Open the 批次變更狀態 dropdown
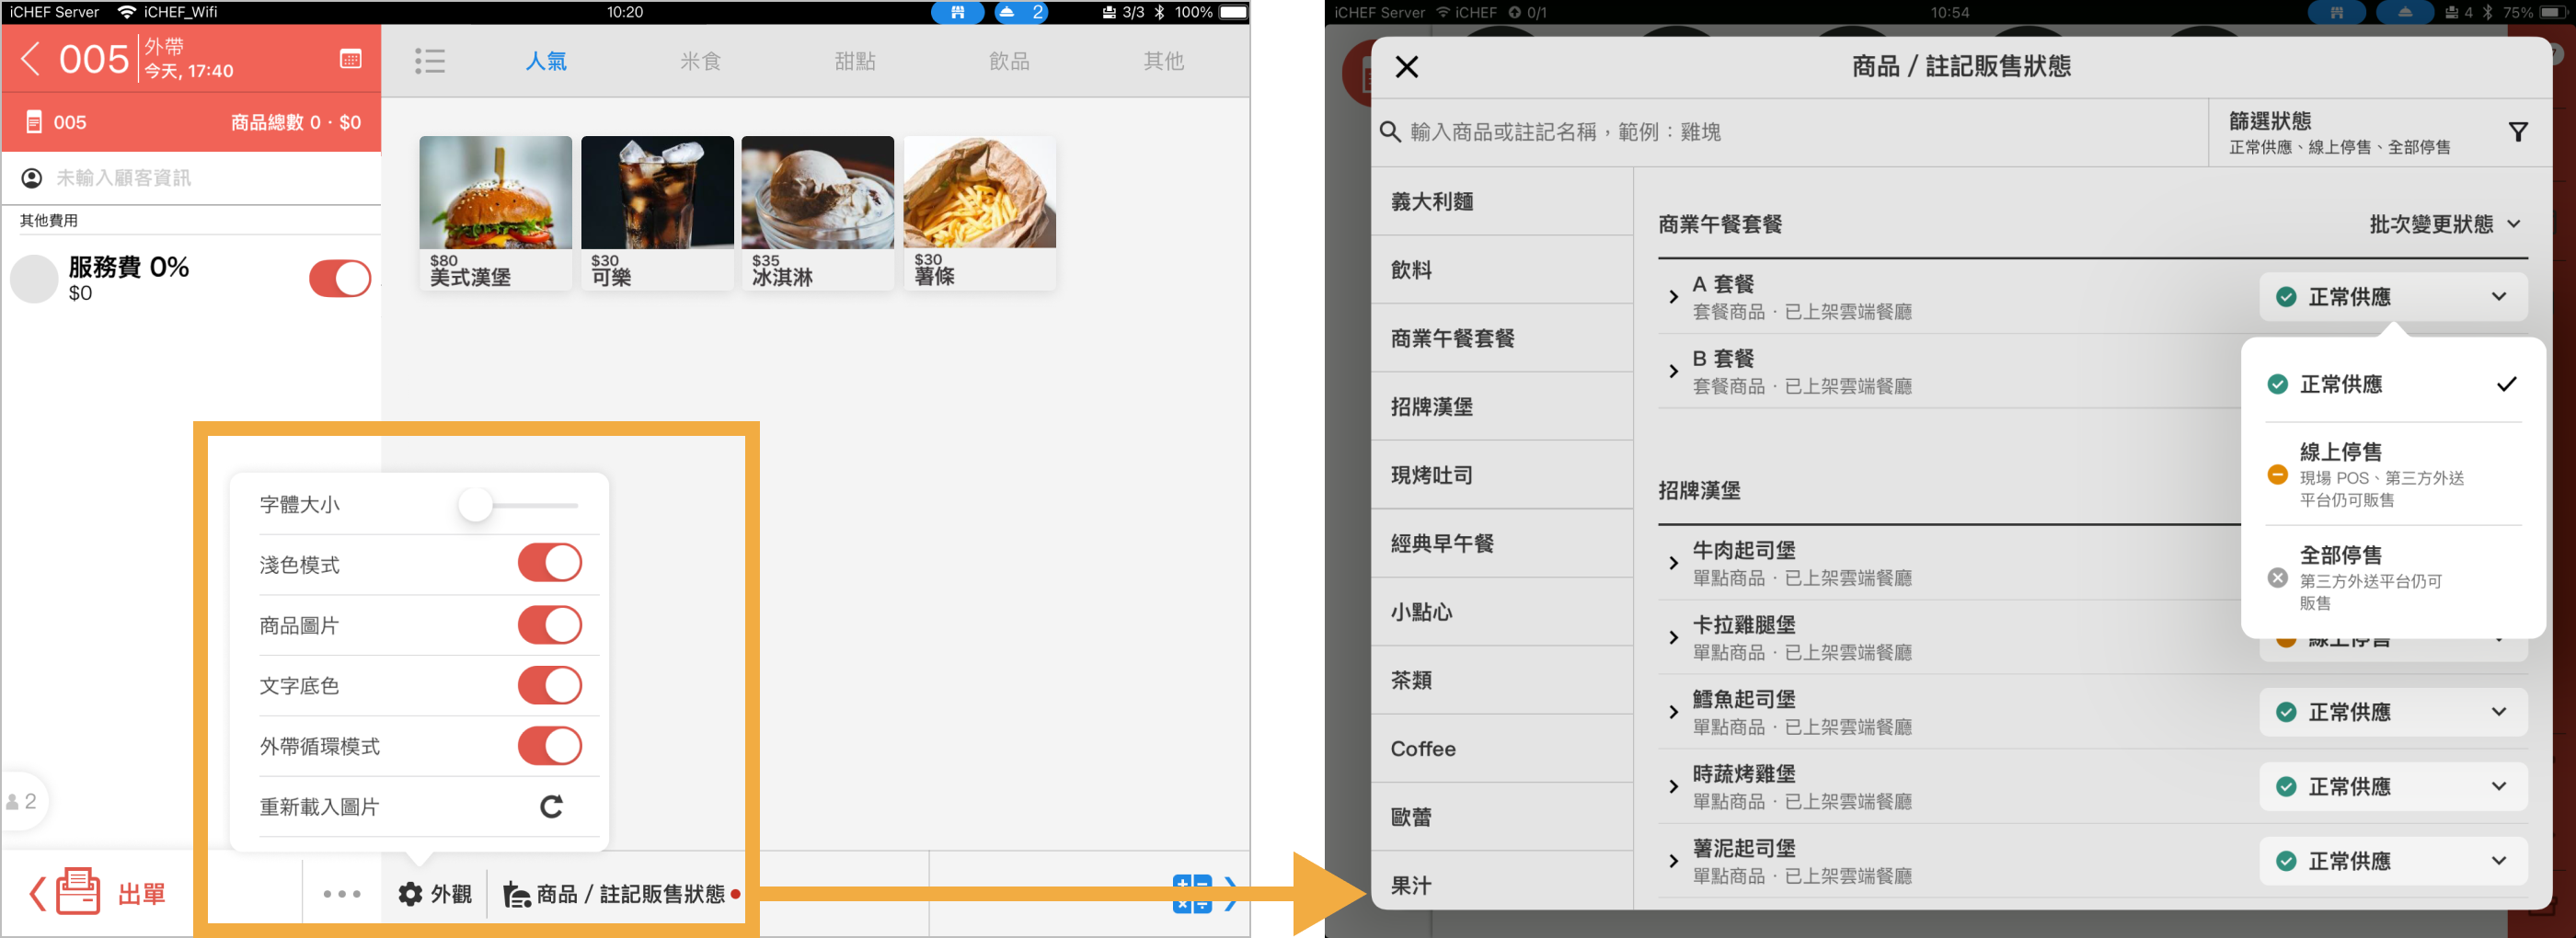Viewport: 2576px width, 938px height. 2443,224
